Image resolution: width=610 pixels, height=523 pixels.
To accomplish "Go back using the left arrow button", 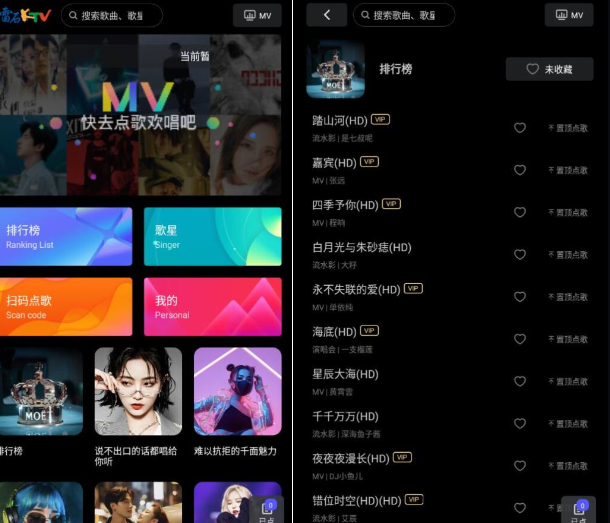I will click(x=326, y=15).
